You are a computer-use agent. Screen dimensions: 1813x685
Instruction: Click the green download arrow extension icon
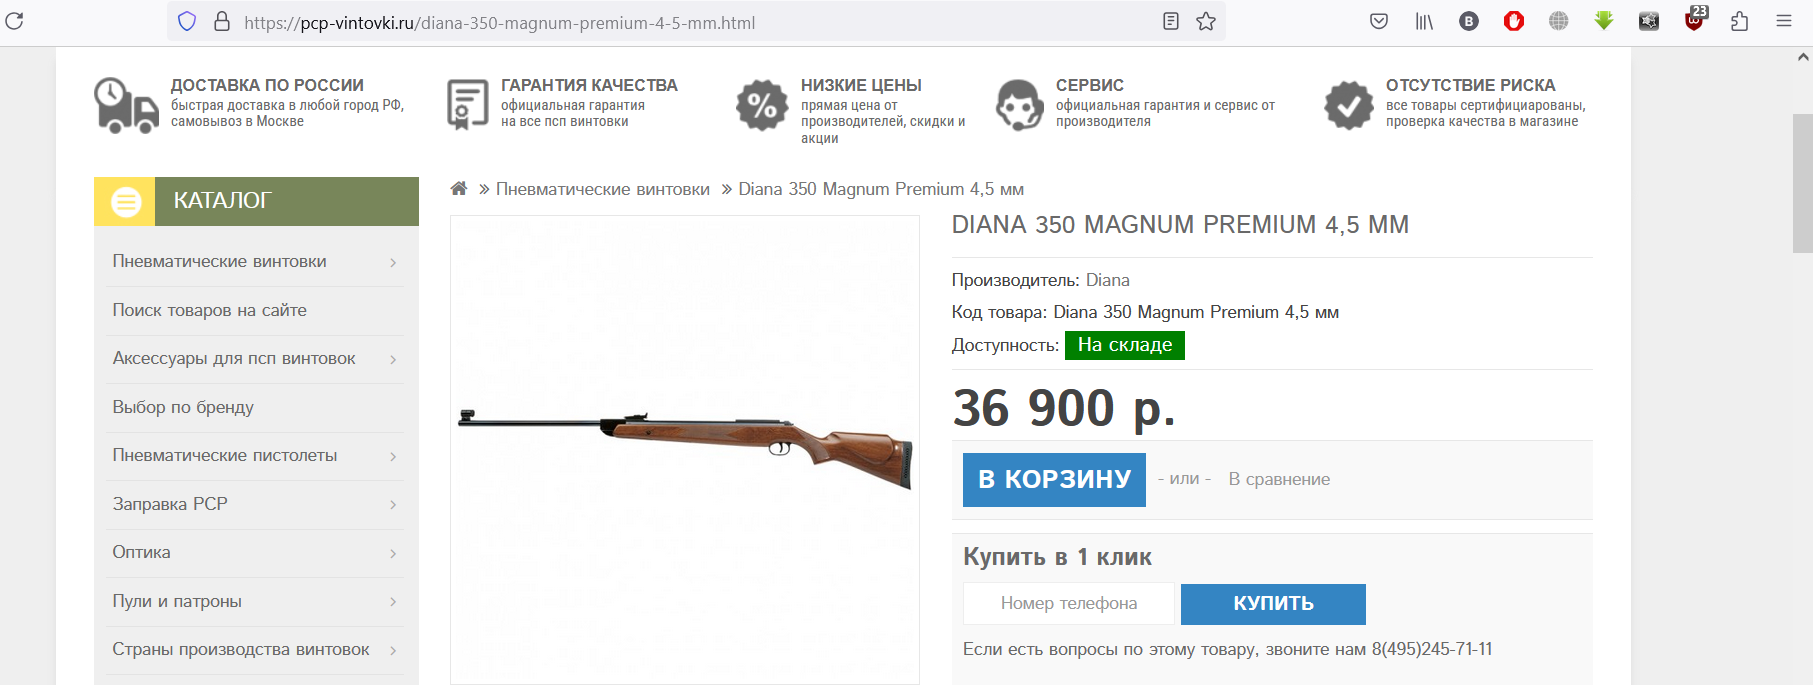[x=1604, y=21]
